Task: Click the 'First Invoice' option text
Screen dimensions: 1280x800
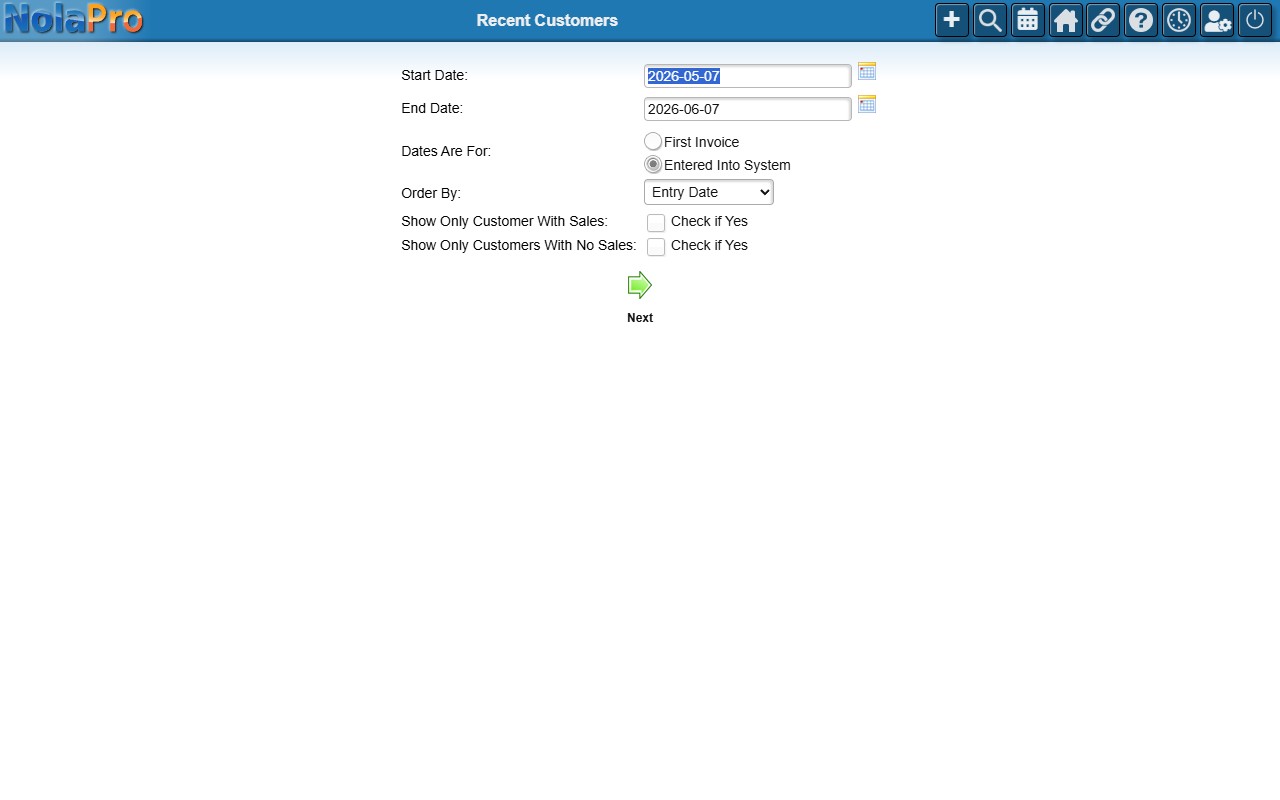Action: (702, 142)
